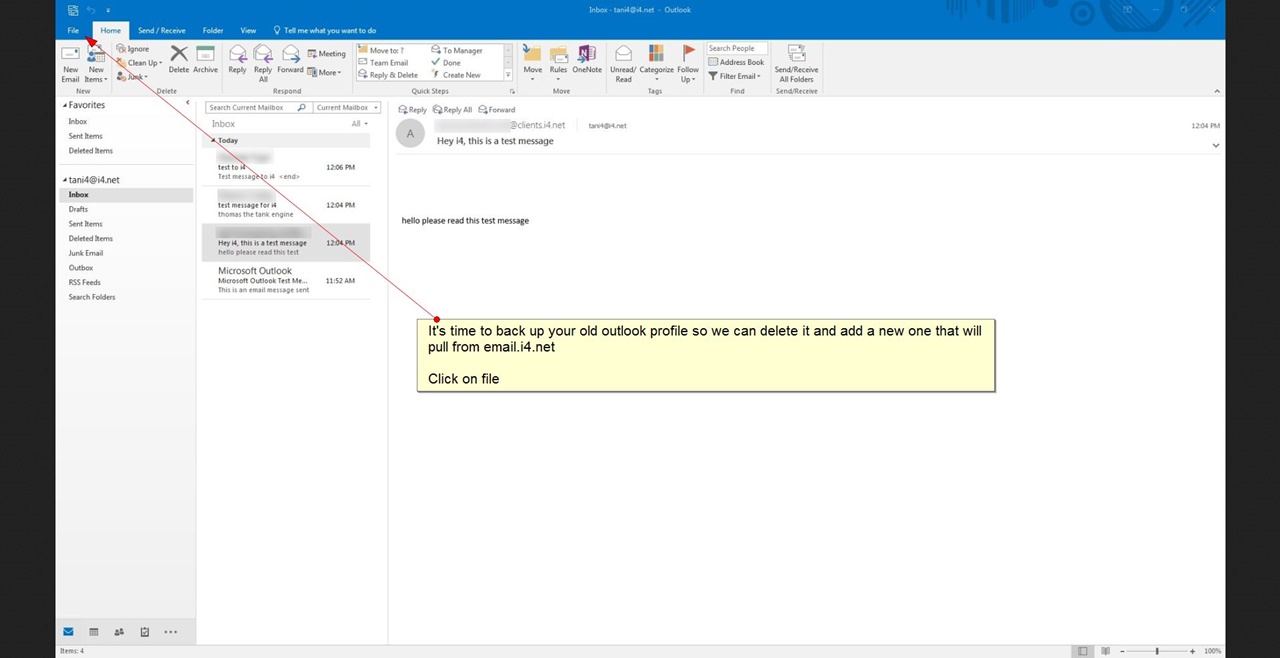Click the ribbon Reply button
This screenshot has height=658, width=1280.
237,59
